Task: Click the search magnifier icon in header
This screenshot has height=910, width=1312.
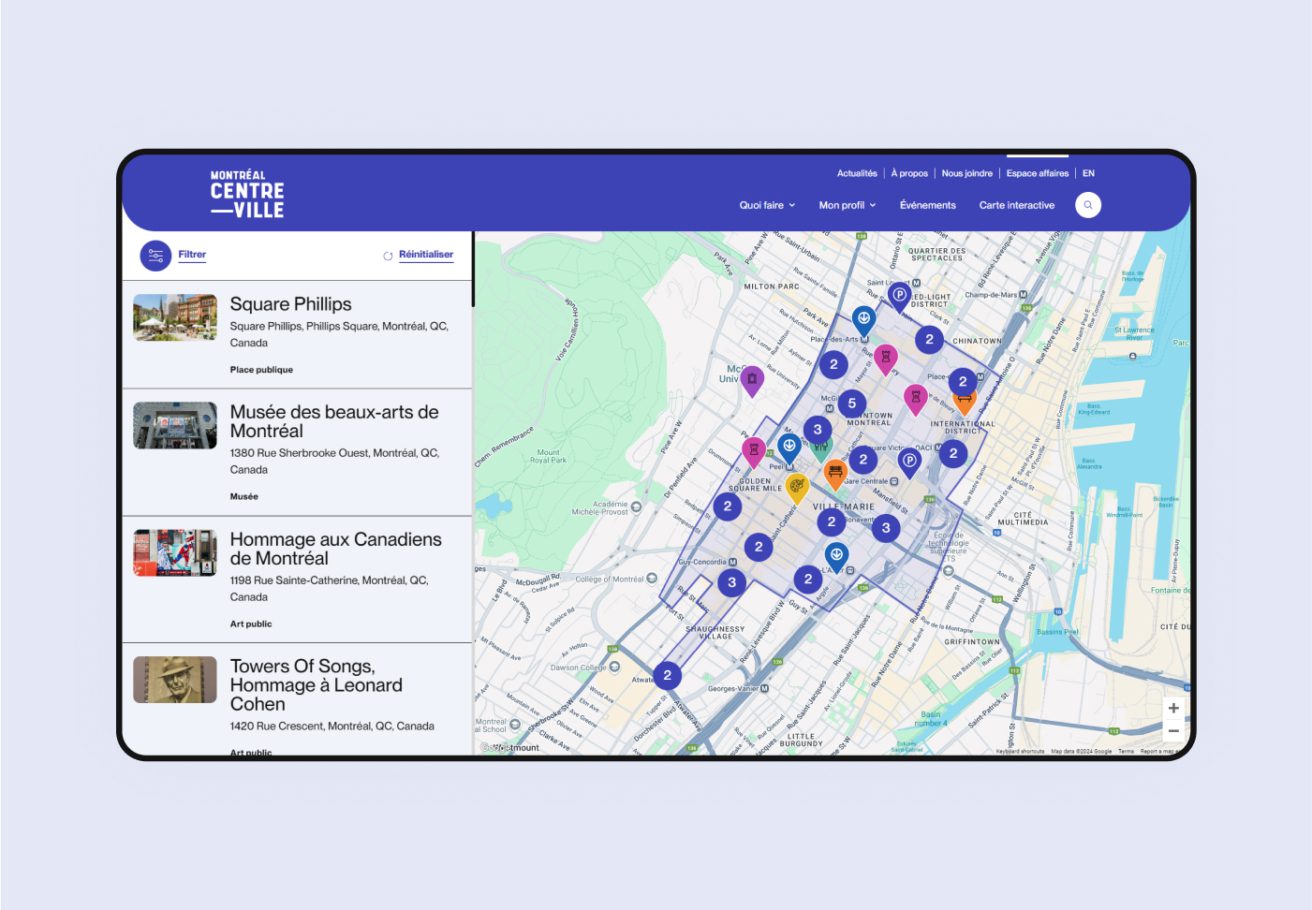Action: click(1088, 205)
